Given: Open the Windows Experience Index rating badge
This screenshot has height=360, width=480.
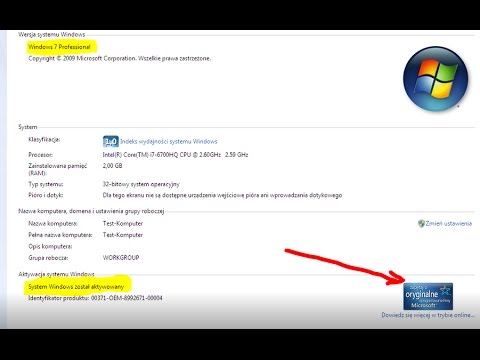Looking at the screenshot, I should click(x=111, y=142).
